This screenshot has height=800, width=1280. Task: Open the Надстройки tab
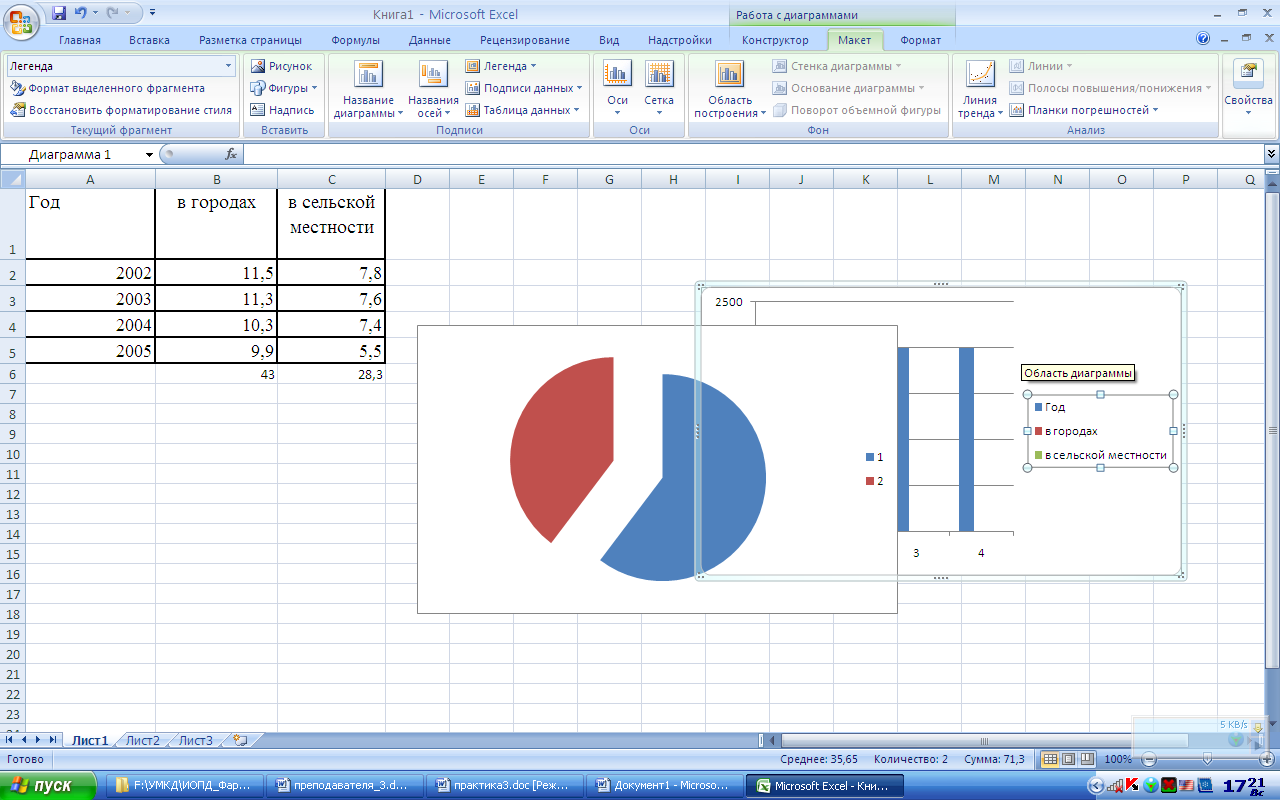tap(680, 40)
